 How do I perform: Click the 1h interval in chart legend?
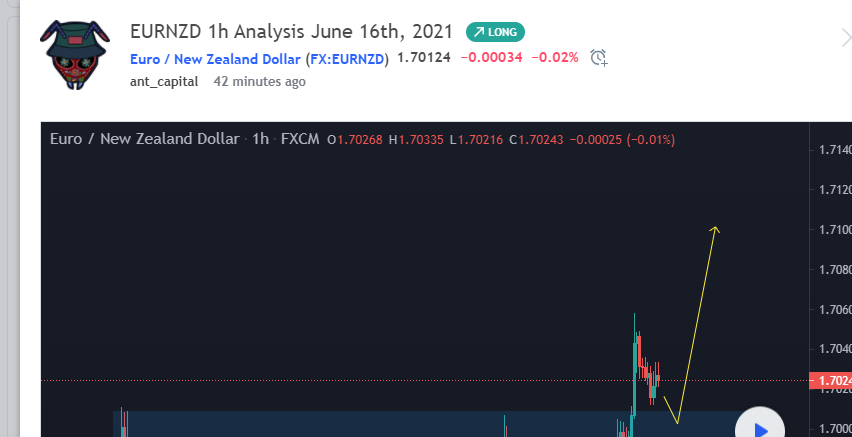[x=260, y=139]
